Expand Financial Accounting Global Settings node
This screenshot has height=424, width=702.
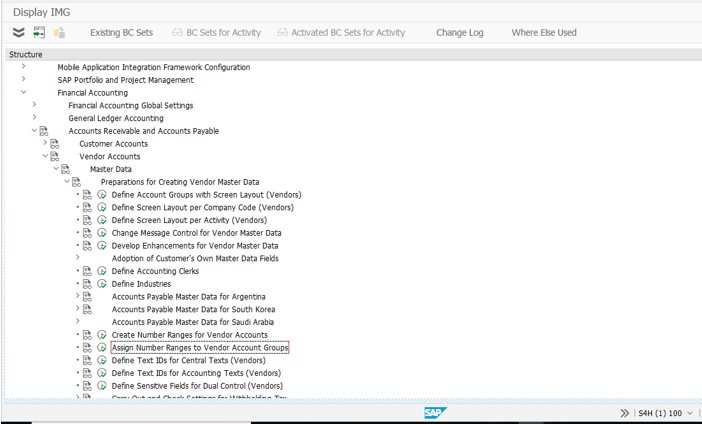pyautogui.click(x=34, y=105)
